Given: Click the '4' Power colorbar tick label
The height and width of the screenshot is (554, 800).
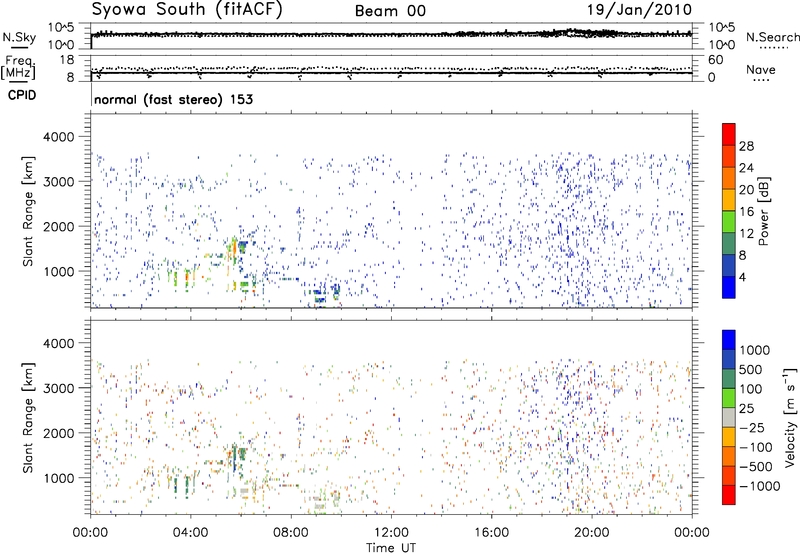Looking at the screenshot, I should [742, 278].
